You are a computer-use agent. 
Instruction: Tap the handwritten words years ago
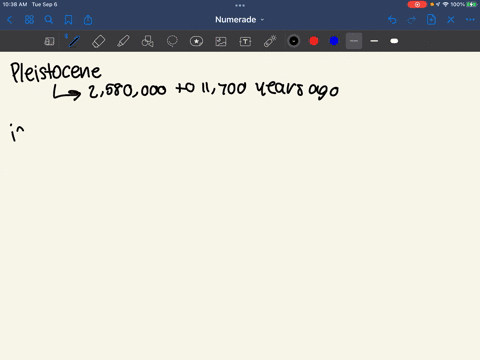297,89
